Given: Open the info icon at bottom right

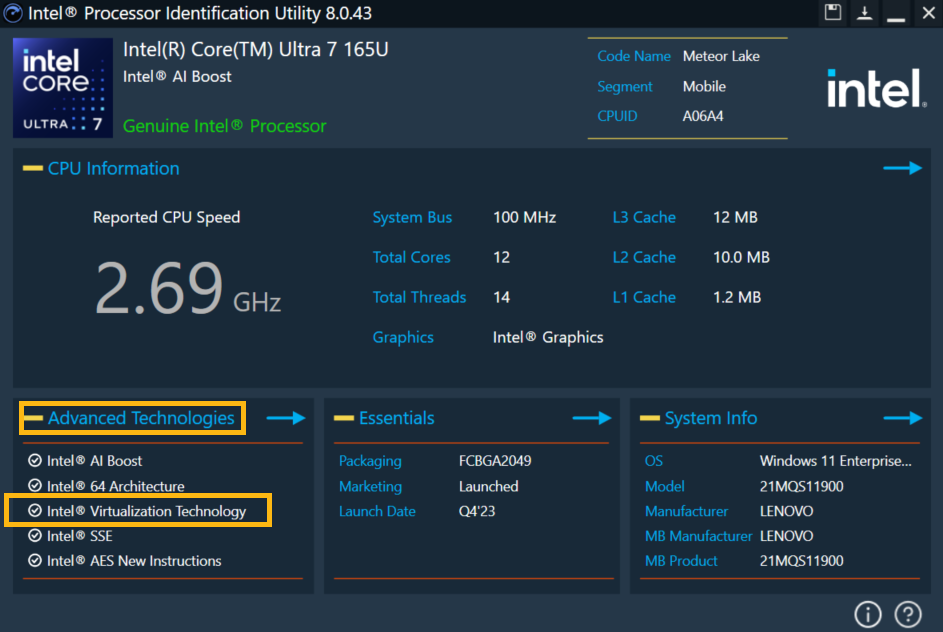Looking at the screenshot, I should (867, 613).
